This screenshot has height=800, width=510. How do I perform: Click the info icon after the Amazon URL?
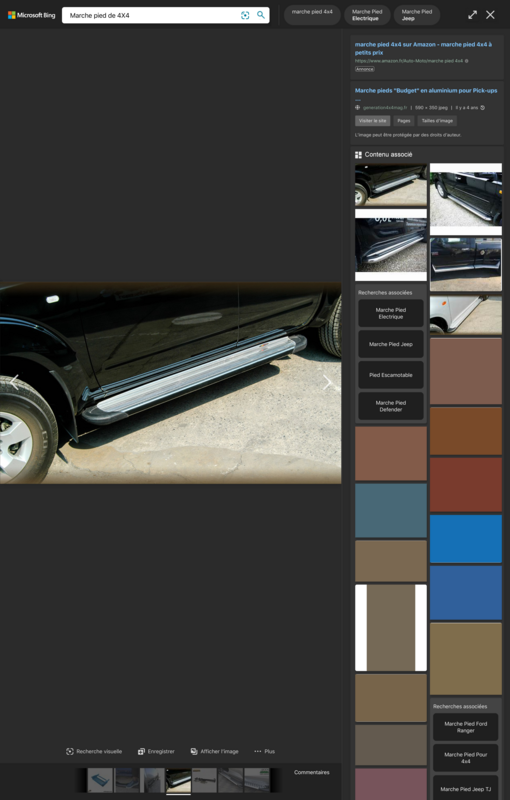click(x=466, y=61)
